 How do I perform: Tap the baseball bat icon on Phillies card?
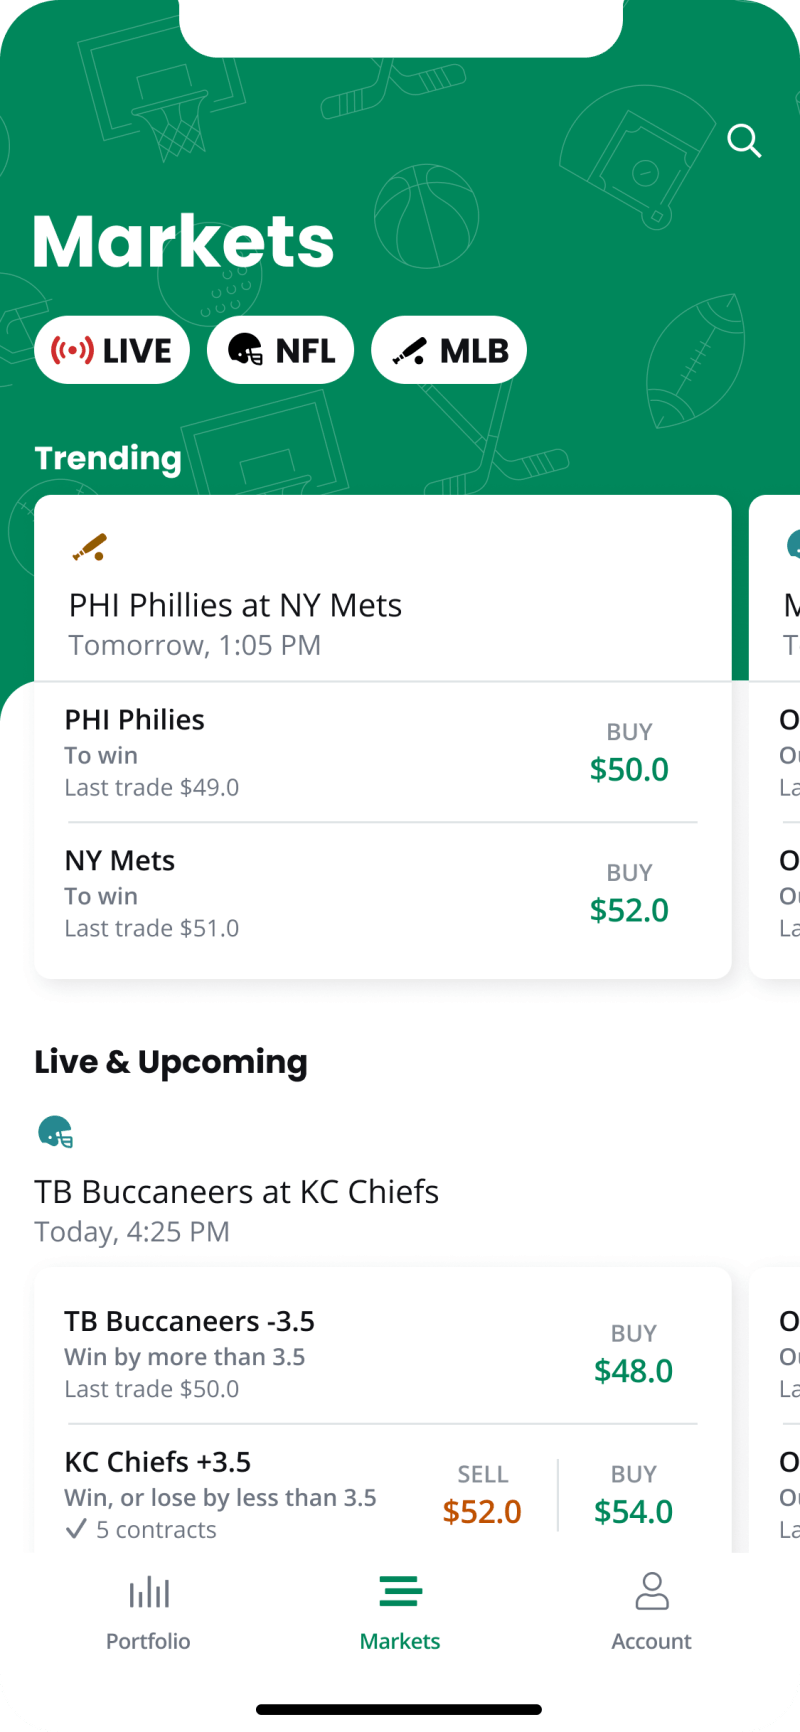(x=90, y=547)
